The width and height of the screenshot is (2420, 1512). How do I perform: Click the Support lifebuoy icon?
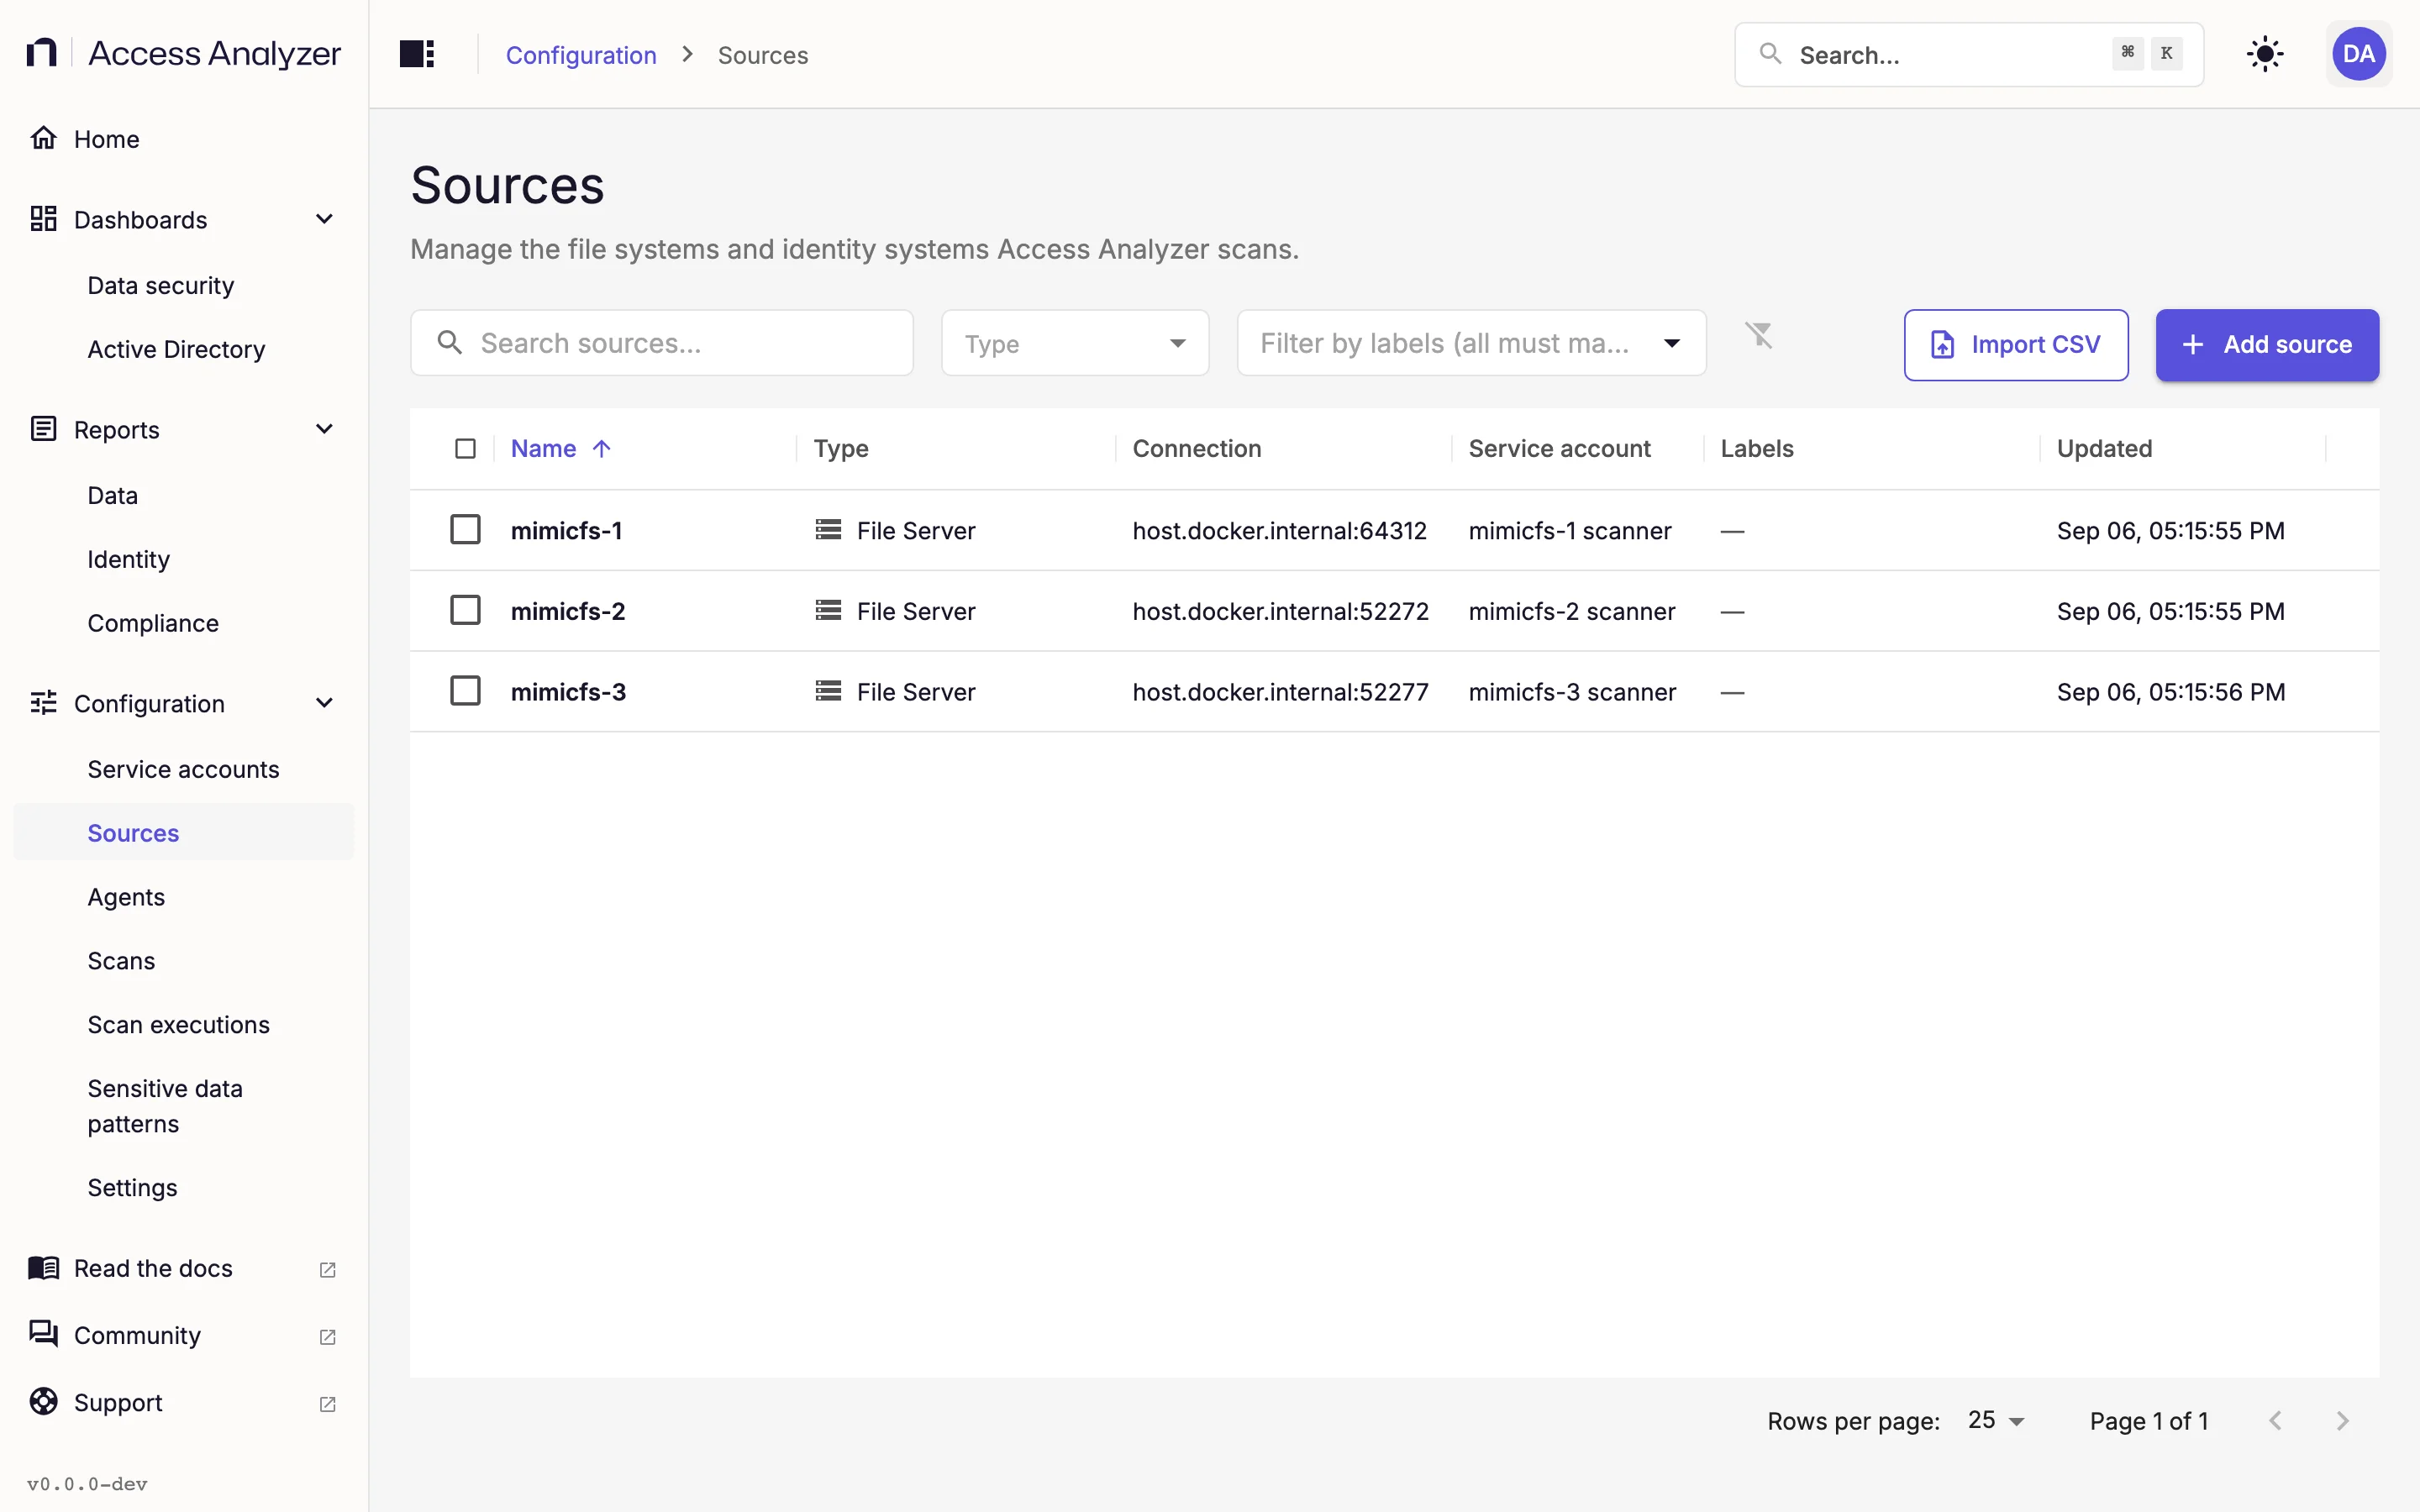(x=44, y=1402)
